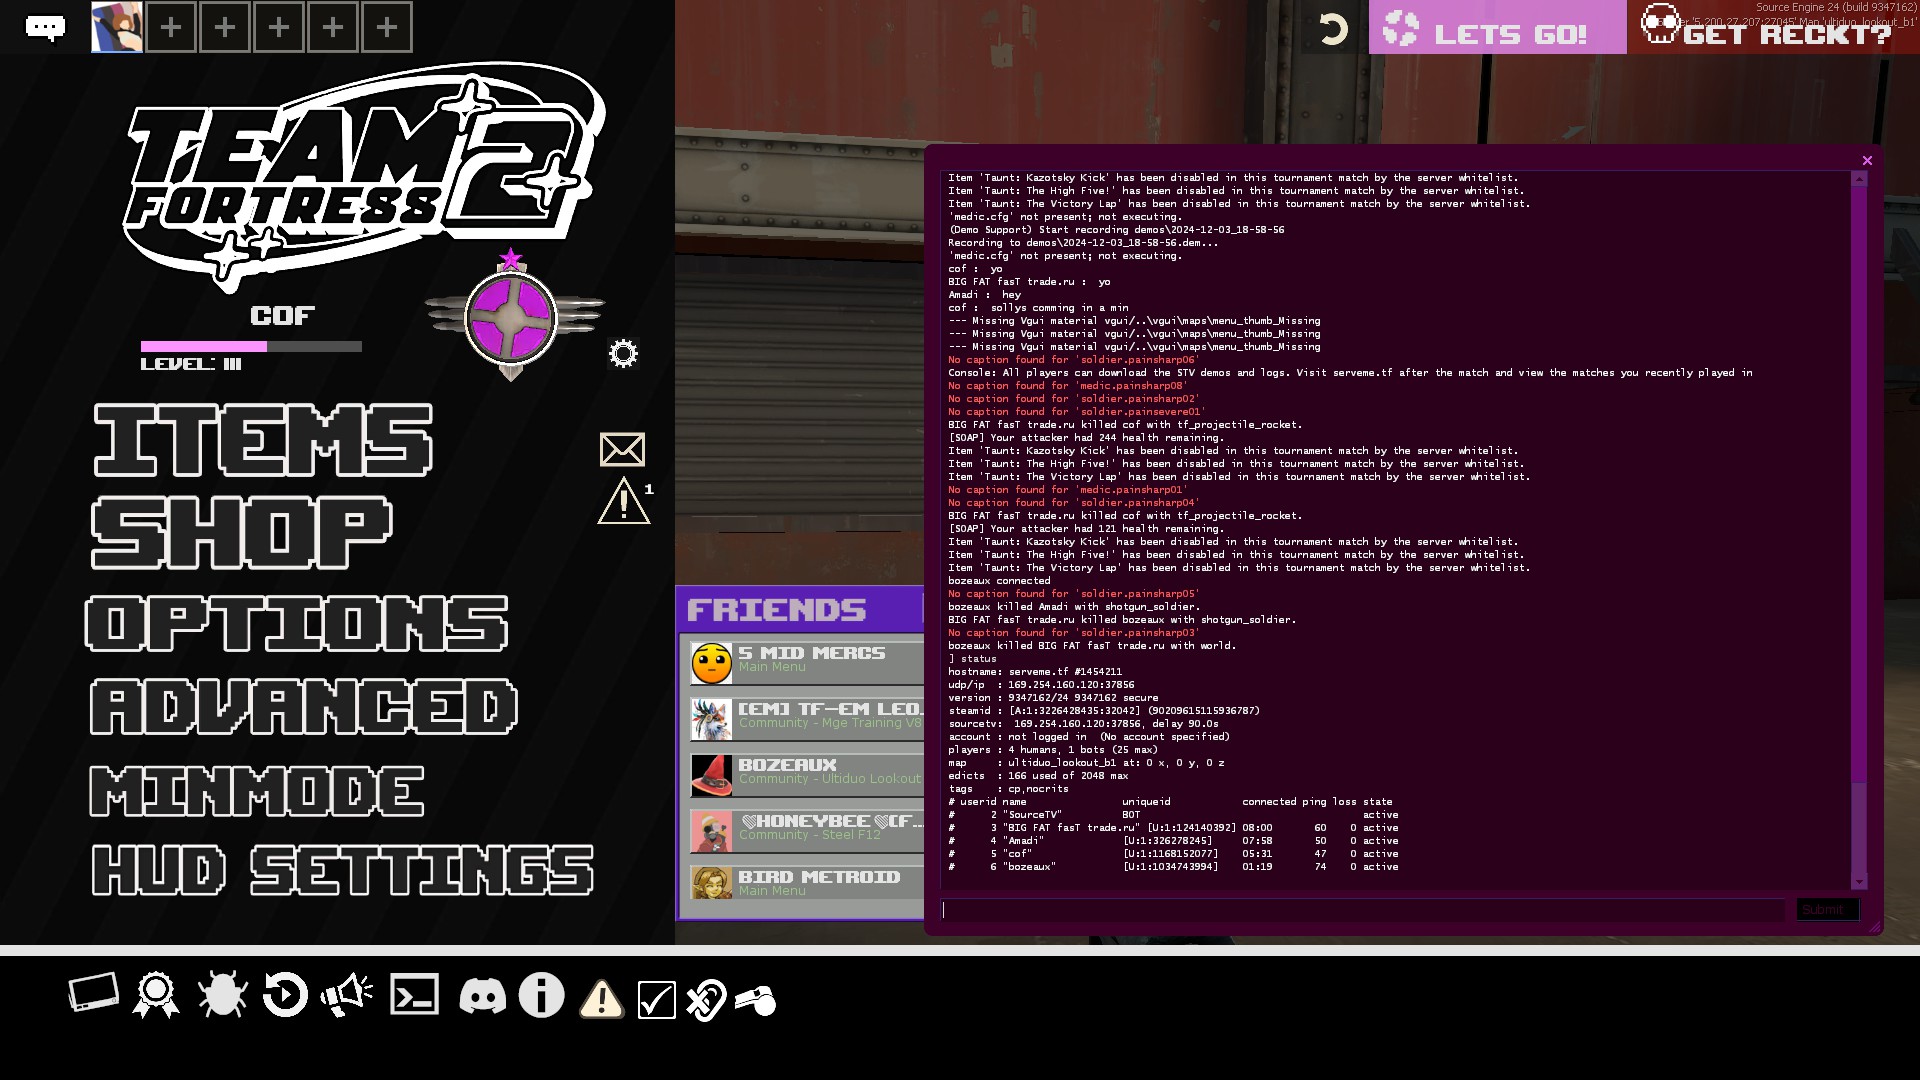Open the party chat bubble
This screenshot has height=1080, width=1920.
click(x=45, y=27)
